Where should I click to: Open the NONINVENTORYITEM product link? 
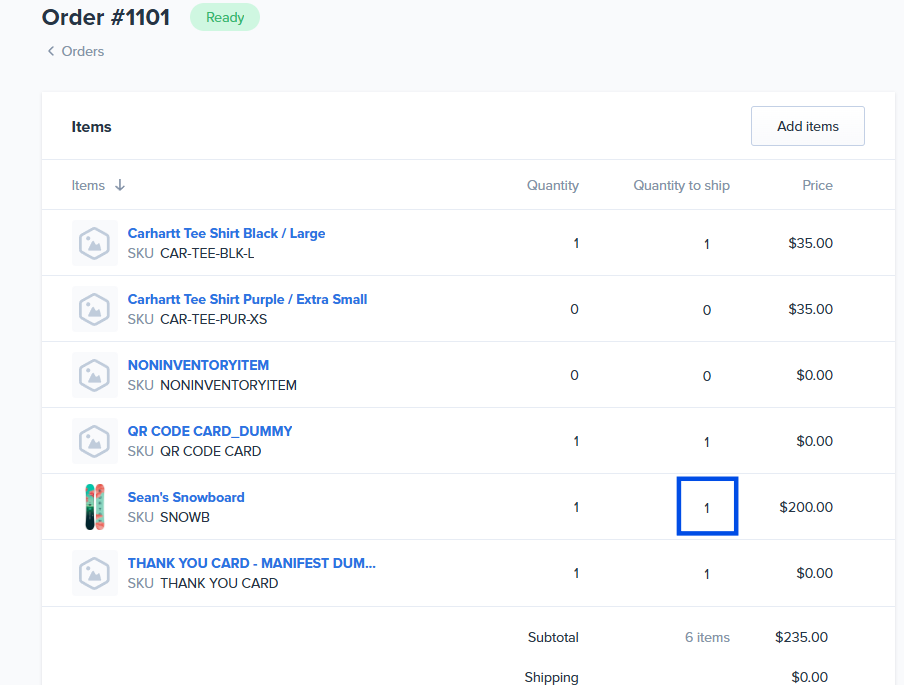click(198, 365)
